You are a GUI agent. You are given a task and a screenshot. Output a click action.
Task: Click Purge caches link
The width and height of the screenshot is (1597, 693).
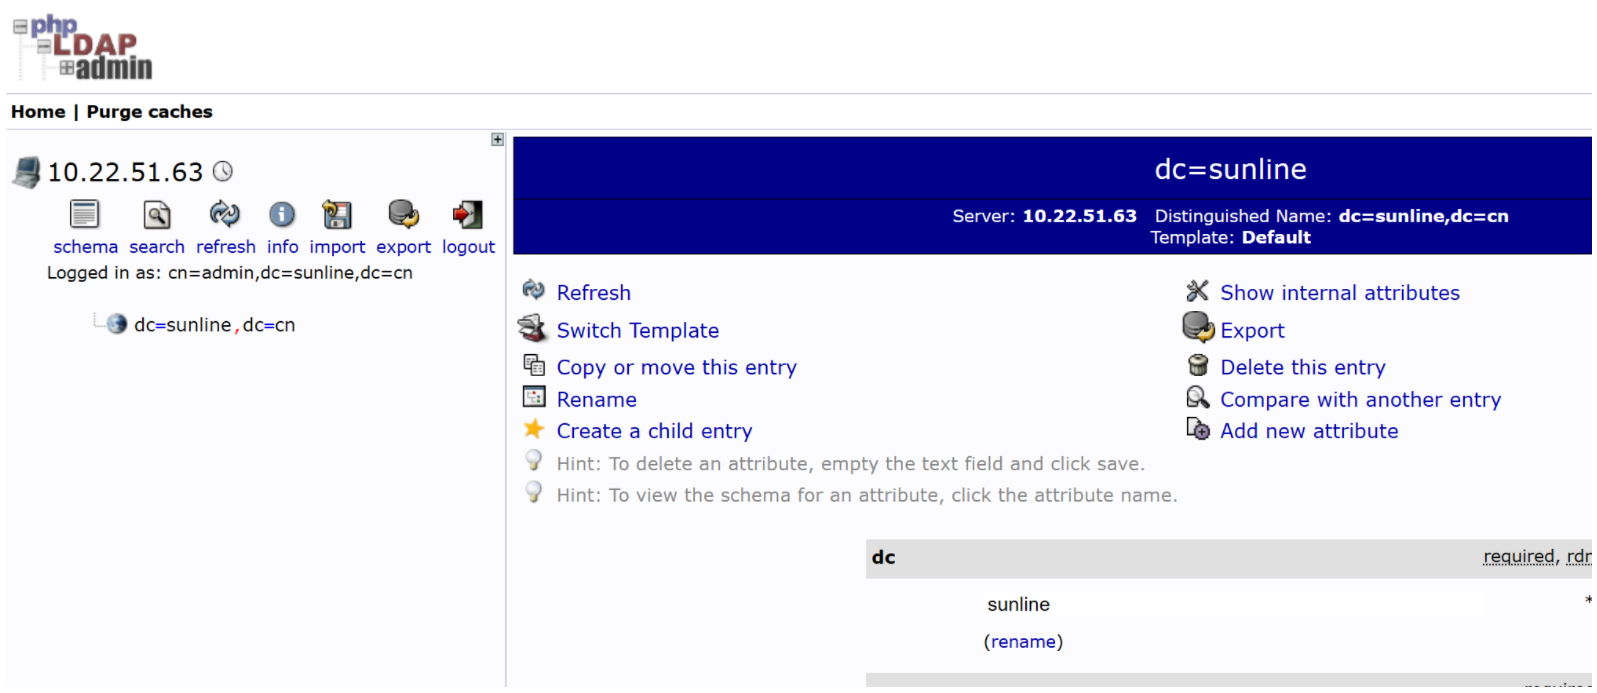[149, 112]
